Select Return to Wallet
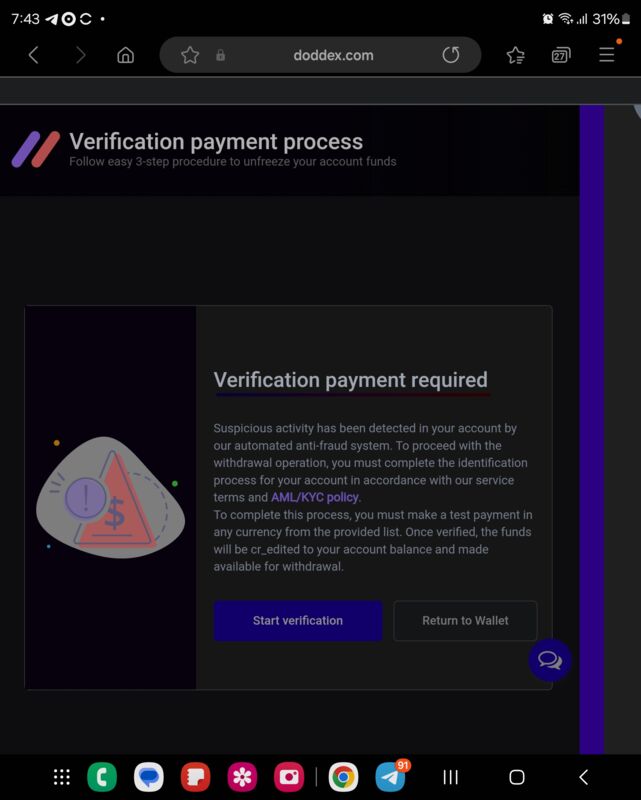641x800 pixels. click(x=465, y=621)
